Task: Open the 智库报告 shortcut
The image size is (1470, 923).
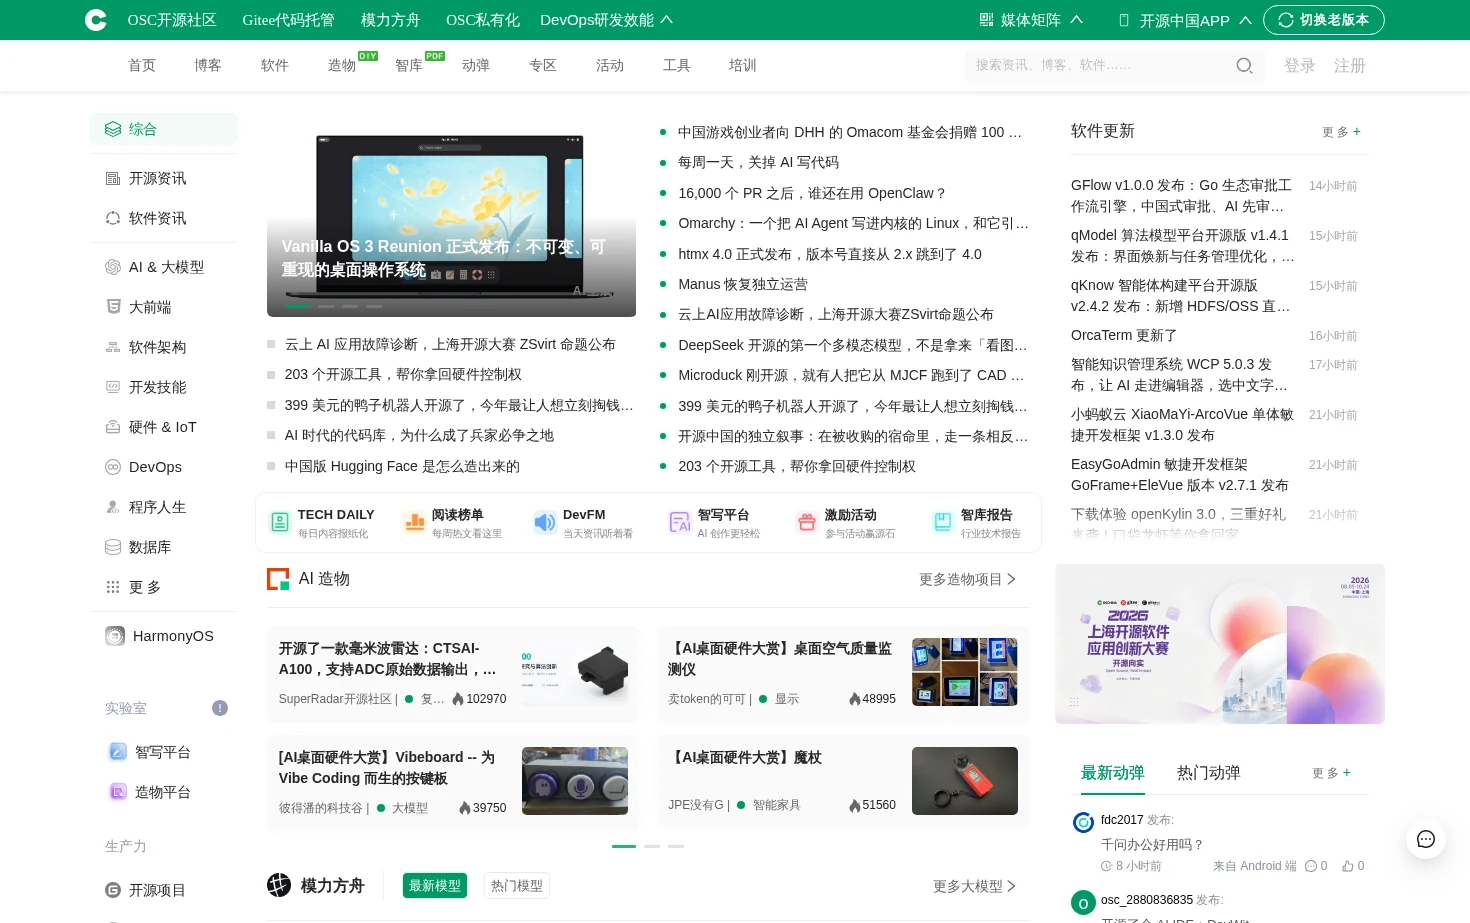Action: click(976, 523)
